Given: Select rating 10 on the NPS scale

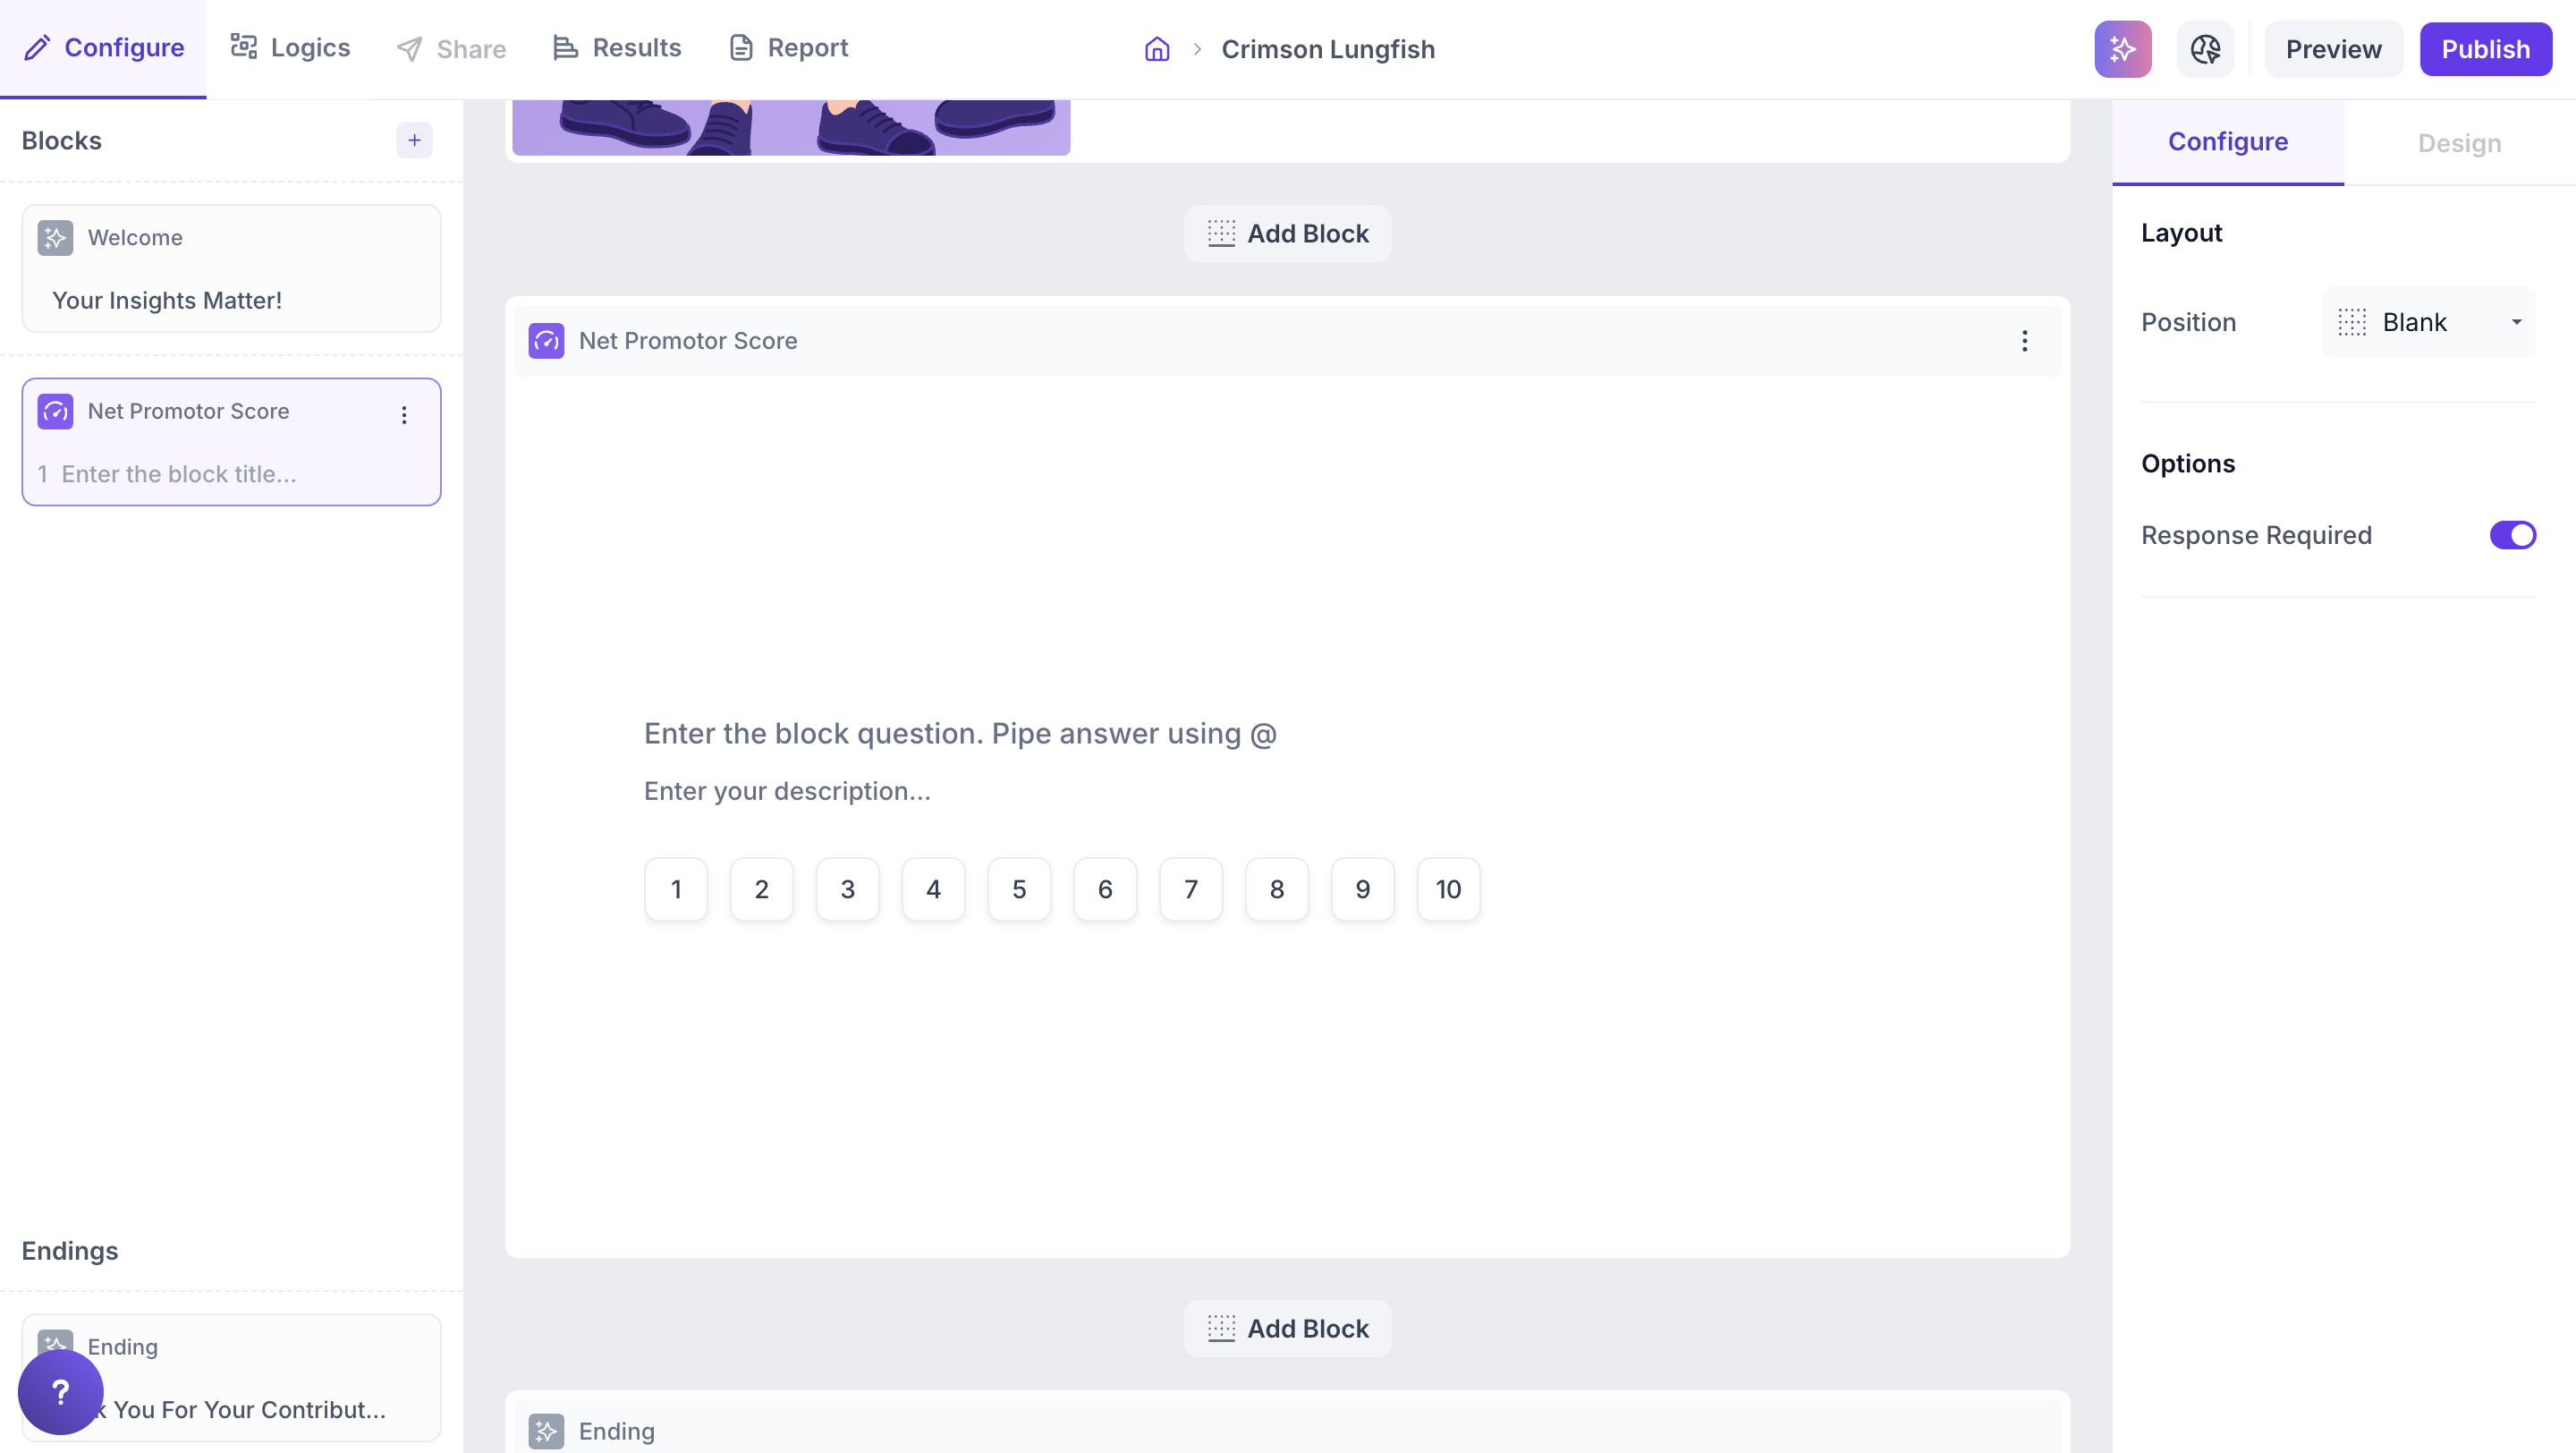Looking at the screenshot, I should [x=1448, y=889].
